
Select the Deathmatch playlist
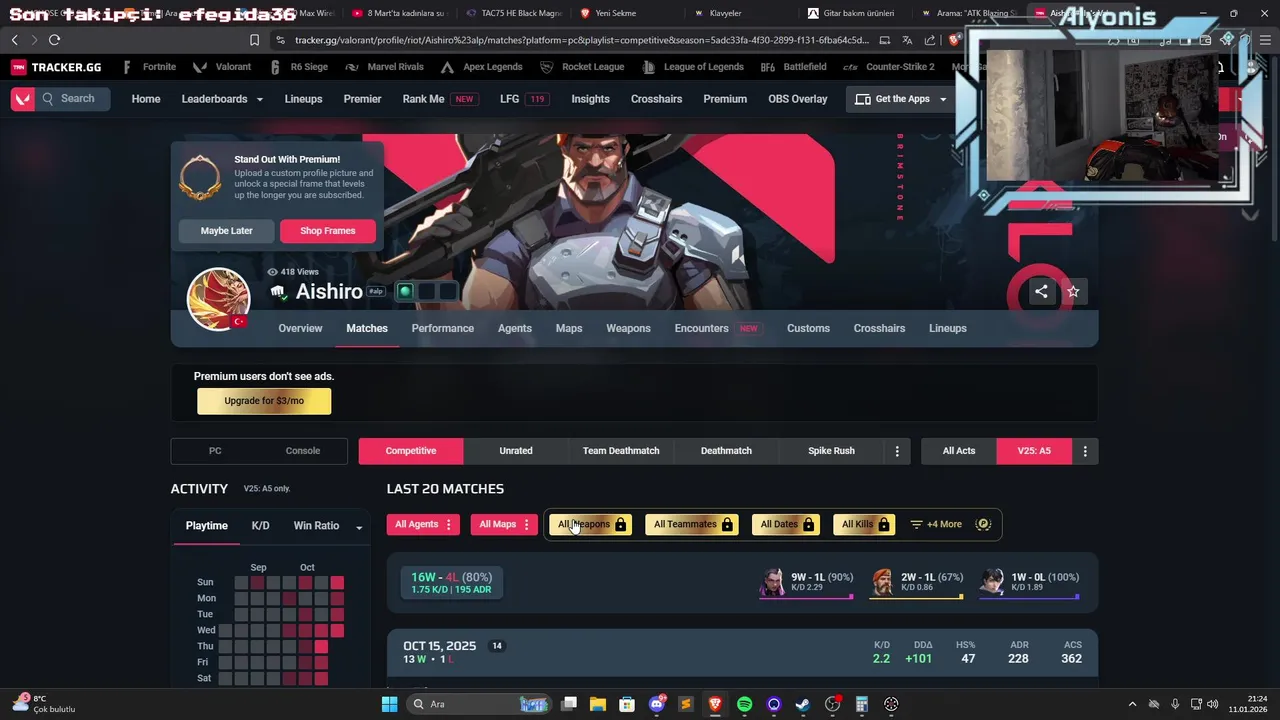pyautogui.click(x=726, y=451)
